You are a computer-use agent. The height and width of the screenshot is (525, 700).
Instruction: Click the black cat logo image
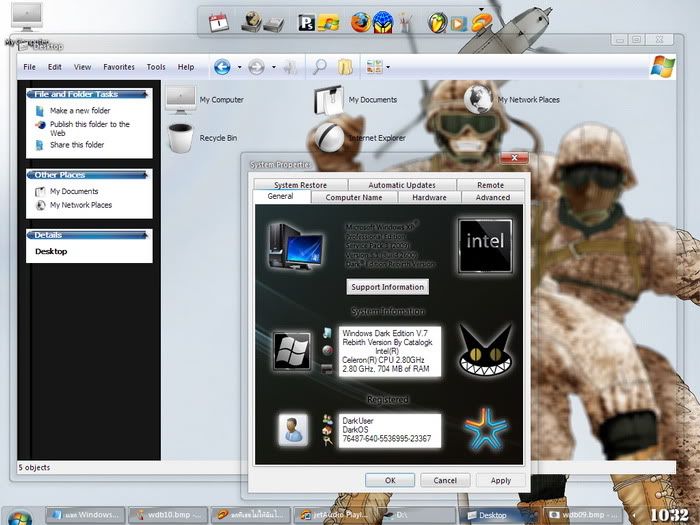pyautogui.click(x=485, y=350)
